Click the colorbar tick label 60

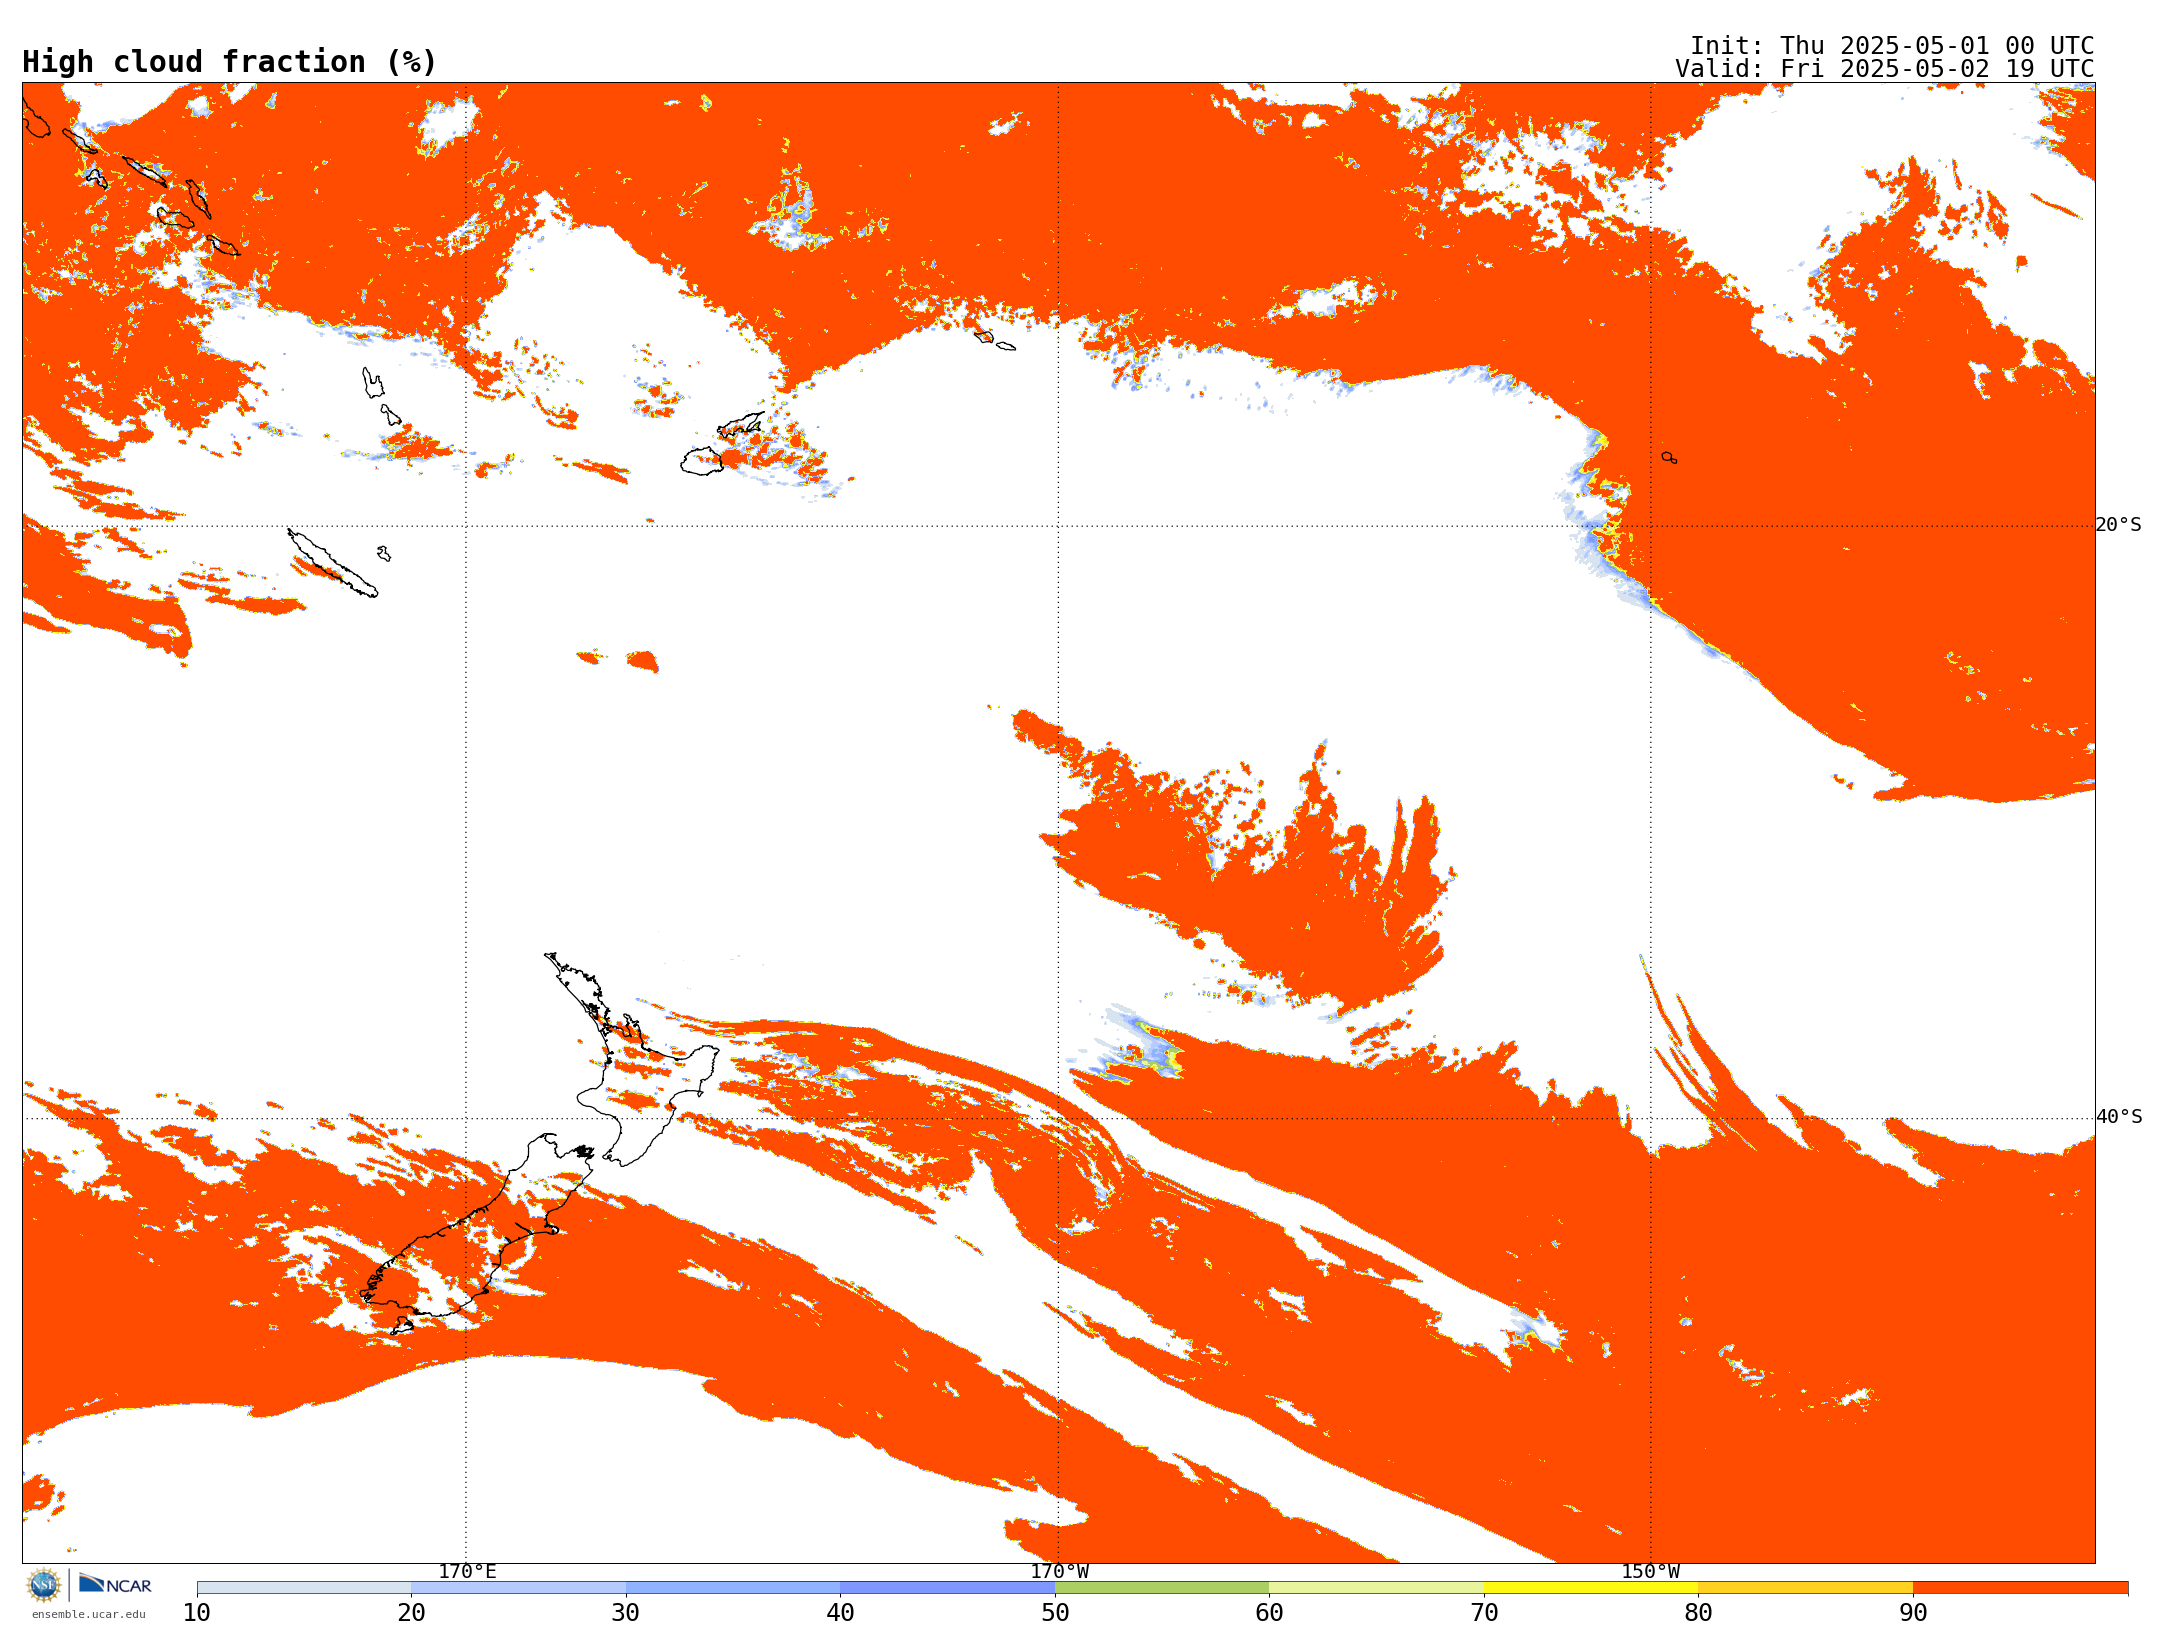pyautogui.click(x=1269, y=1613)
